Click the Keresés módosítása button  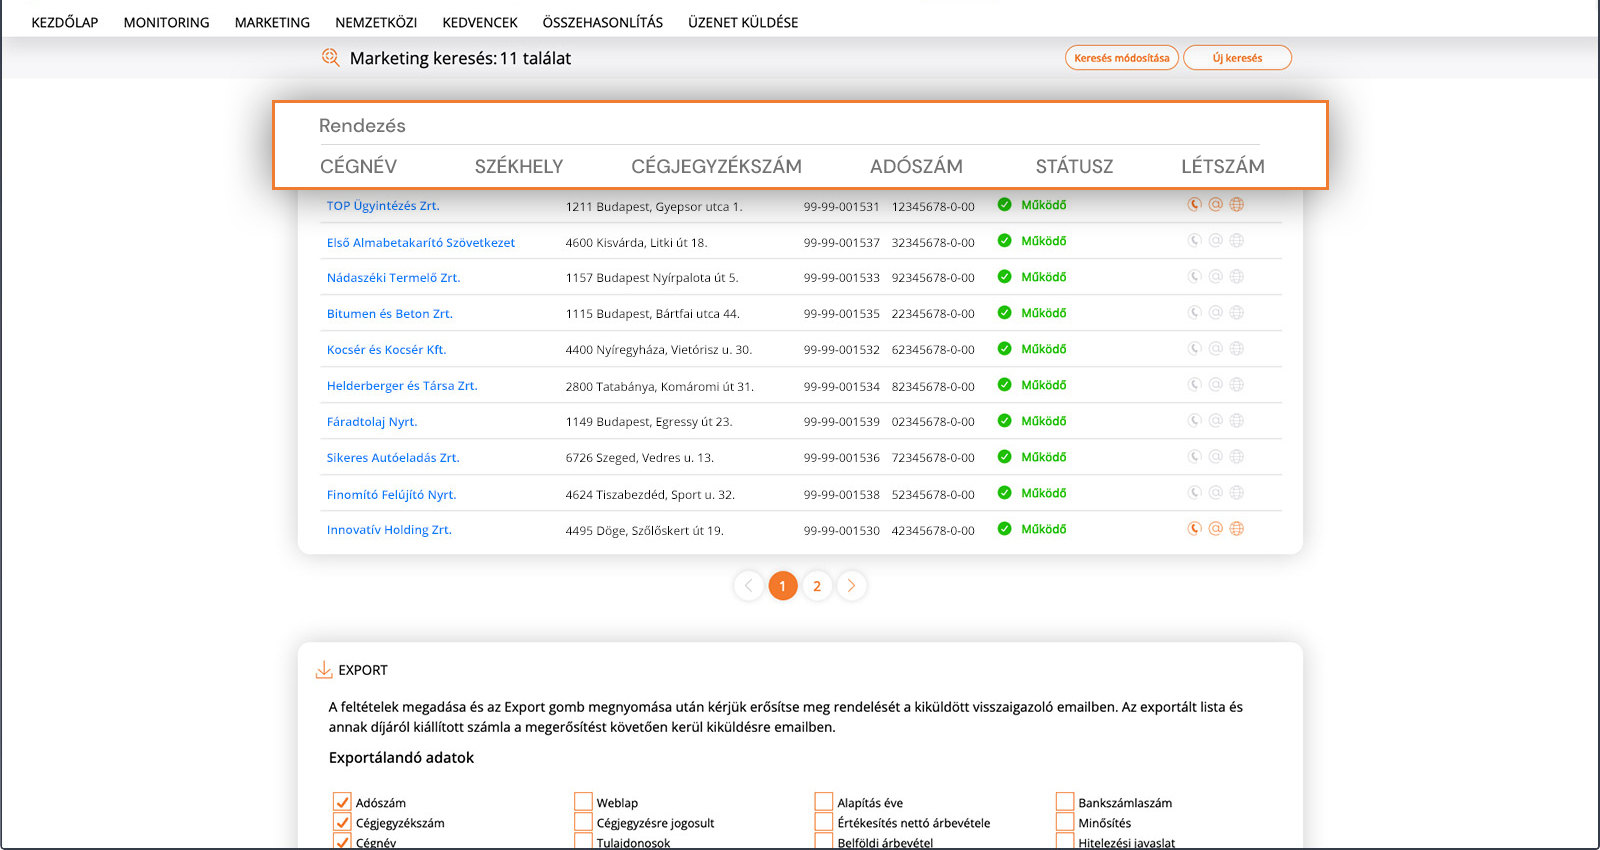click(1122, 58)
